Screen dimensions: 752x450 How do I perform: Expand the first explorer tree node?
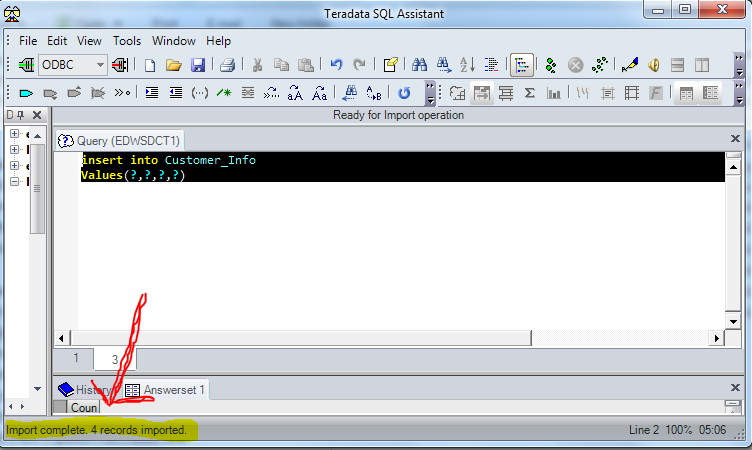14,134
